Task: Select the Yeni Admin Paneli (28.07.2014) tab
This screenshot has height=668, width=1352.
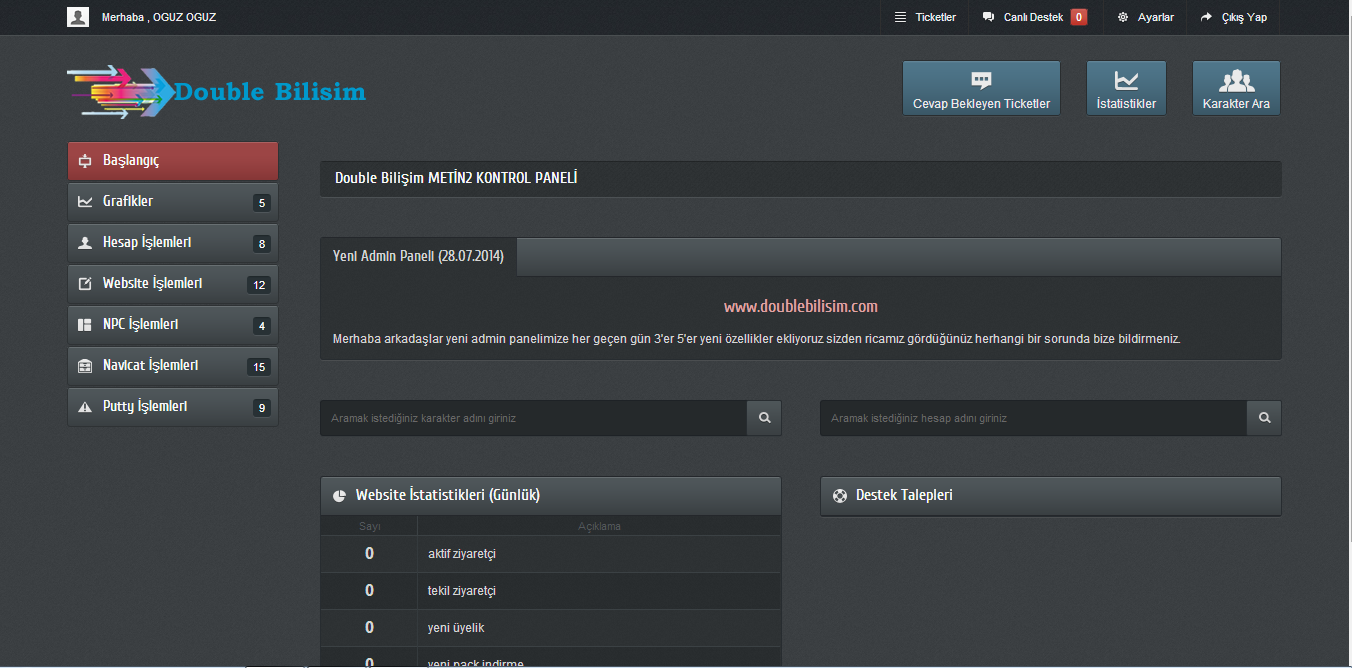Action: (418, 257)
